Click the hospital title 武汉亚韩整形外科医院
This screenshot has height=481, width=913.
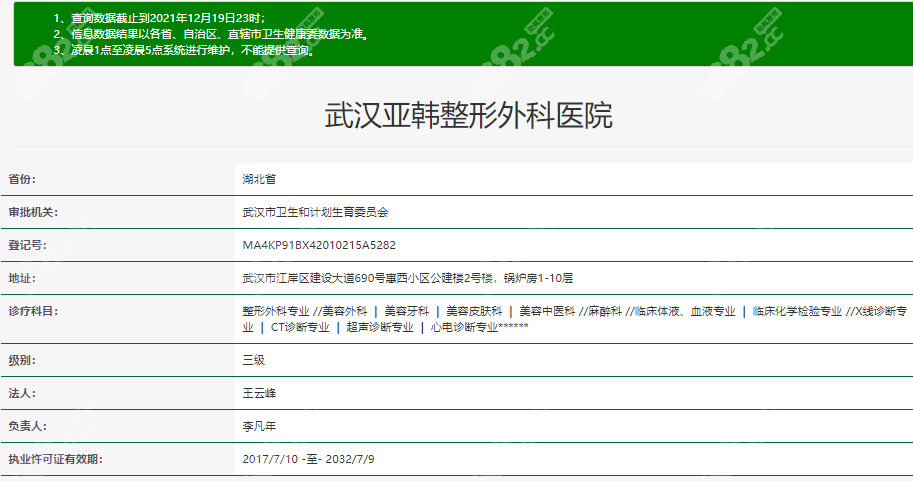[x=468, y=115]
